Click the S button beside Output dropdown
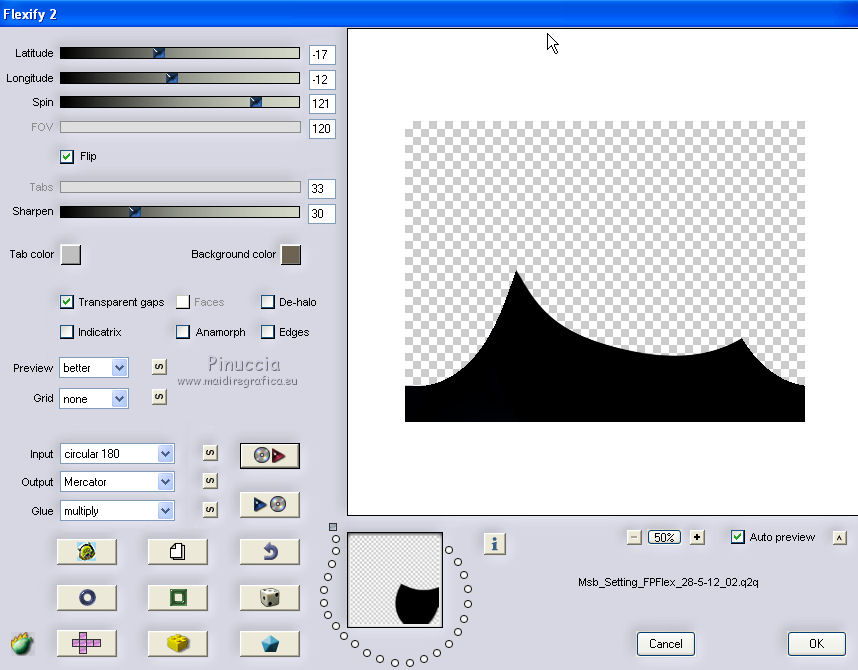This screenshot has height=670, width=858. (x=210, y=481)
